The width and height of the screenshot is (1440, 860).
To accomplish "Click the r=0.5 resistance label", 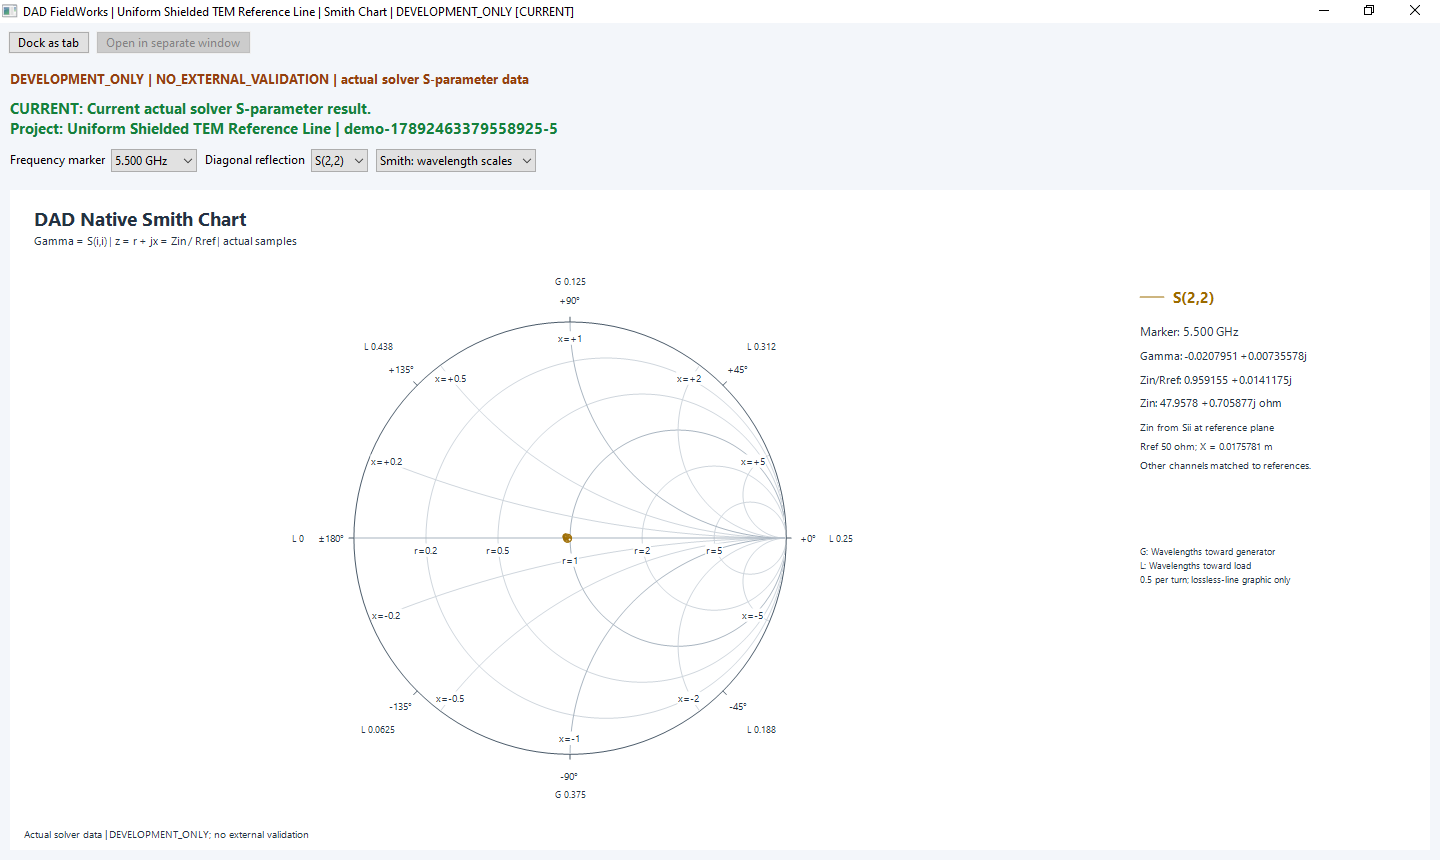I will pyautogui.click(x=498, y=551).
